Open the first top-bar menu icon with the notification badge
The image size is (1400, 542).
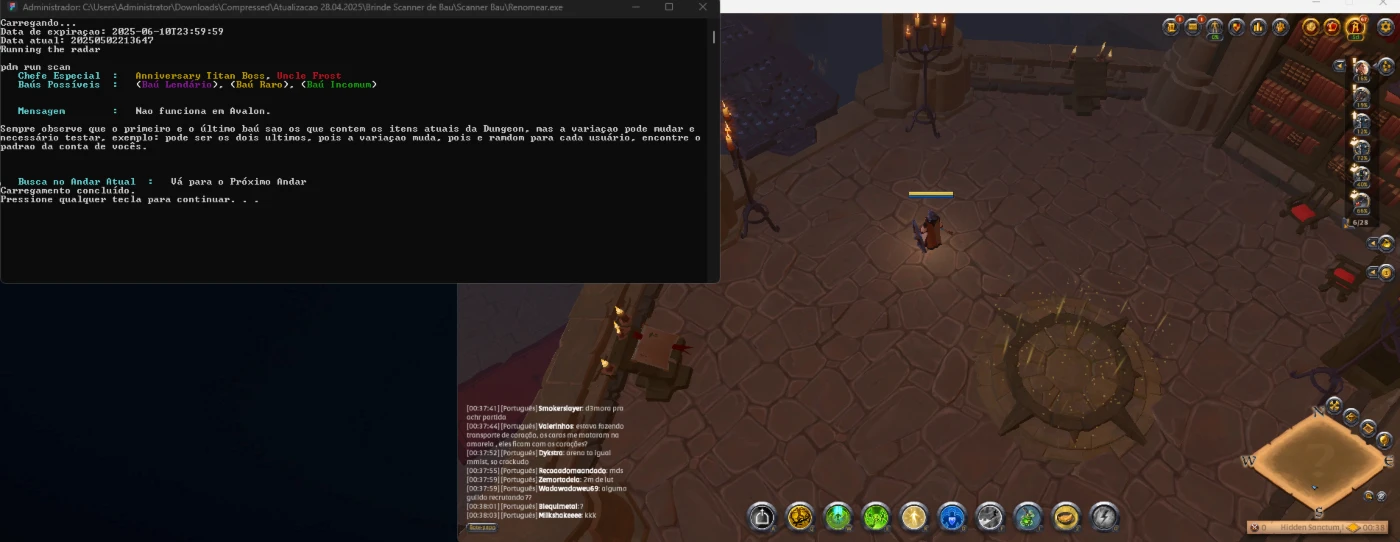click(1171, 27)
